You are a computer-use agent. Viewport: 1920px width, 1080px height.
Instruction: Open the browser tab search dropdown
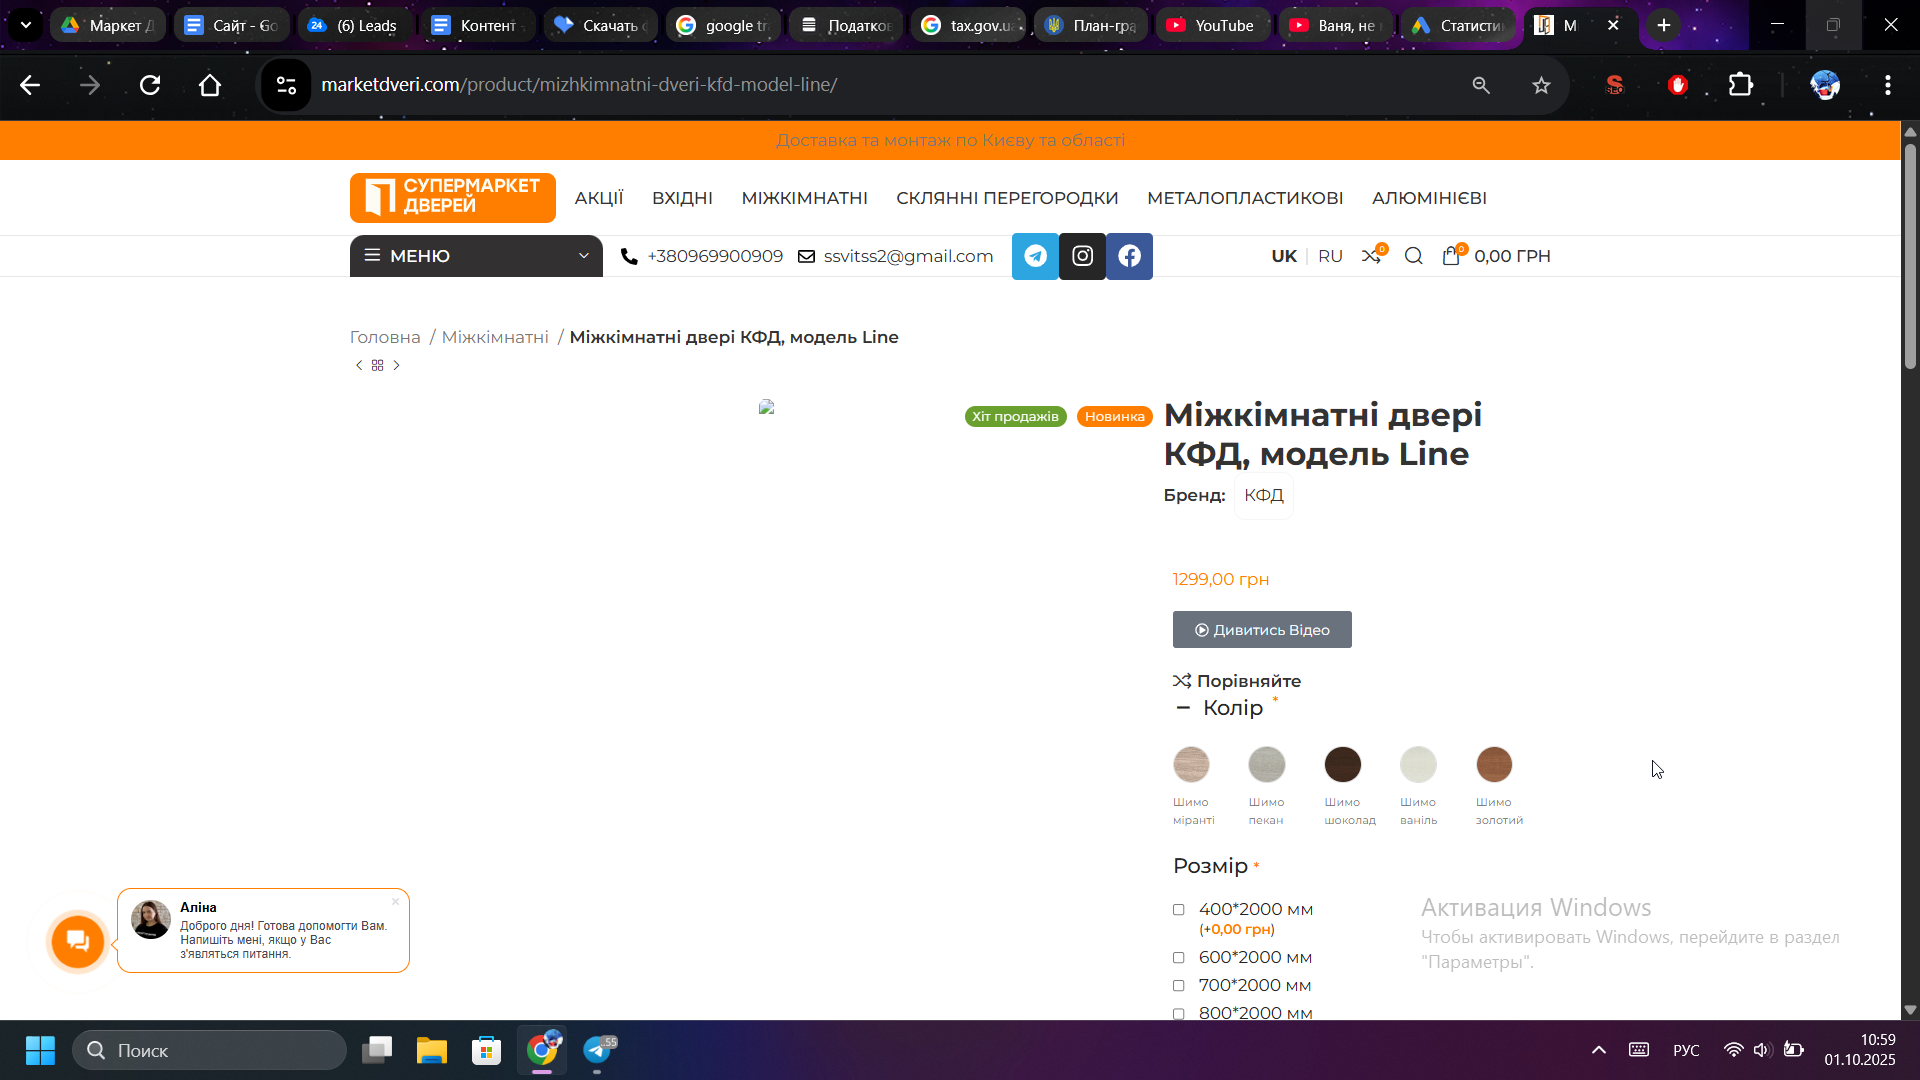pyautogui.click(x=26, y=25)
